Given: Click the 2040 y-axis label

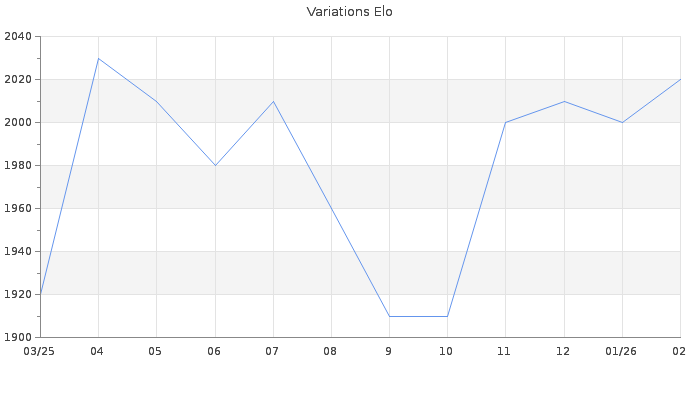Looking at the screenshot, I should point(18,37).
